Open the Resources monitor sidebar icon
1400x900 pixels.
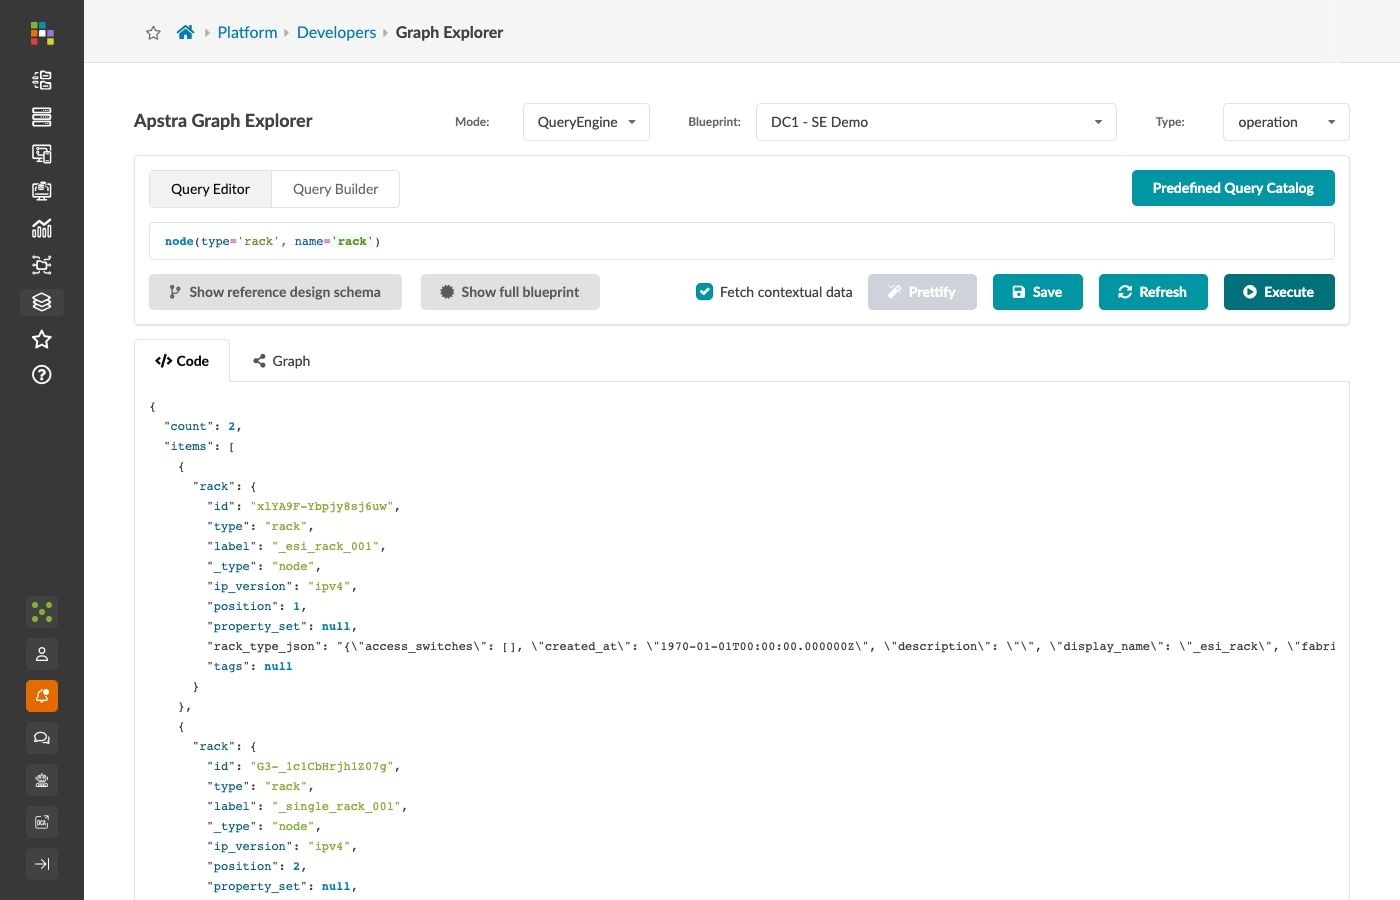tap(42, 191)
